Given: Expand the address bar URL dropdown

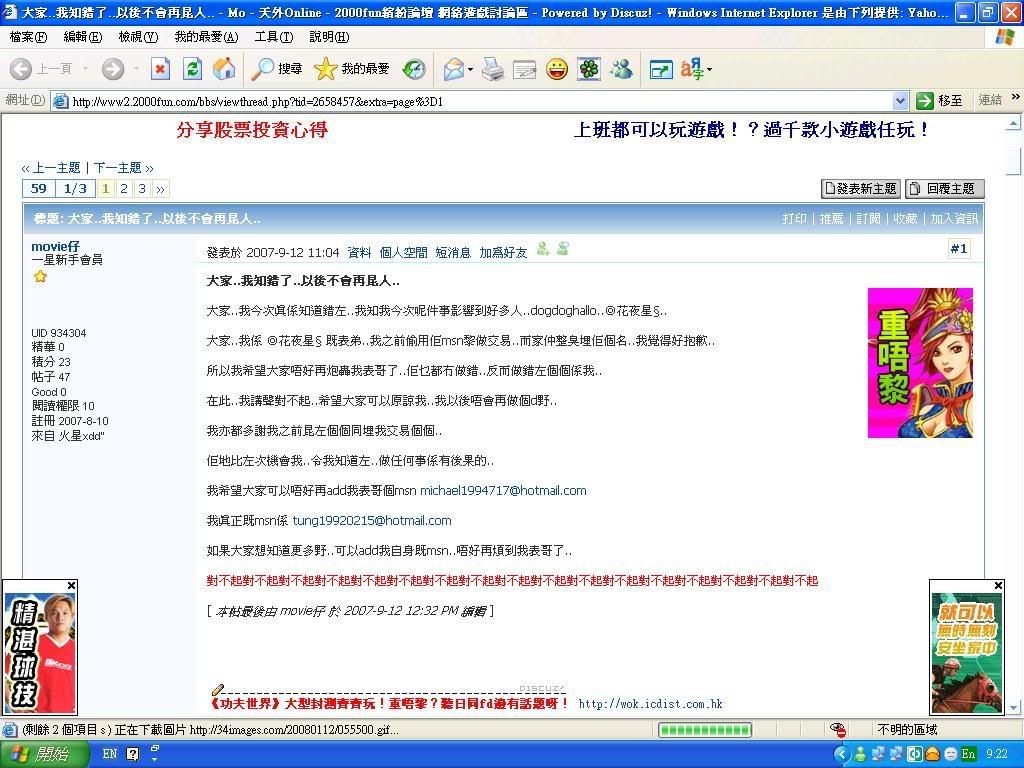Looking at the screenshot, I should [900, 101].
